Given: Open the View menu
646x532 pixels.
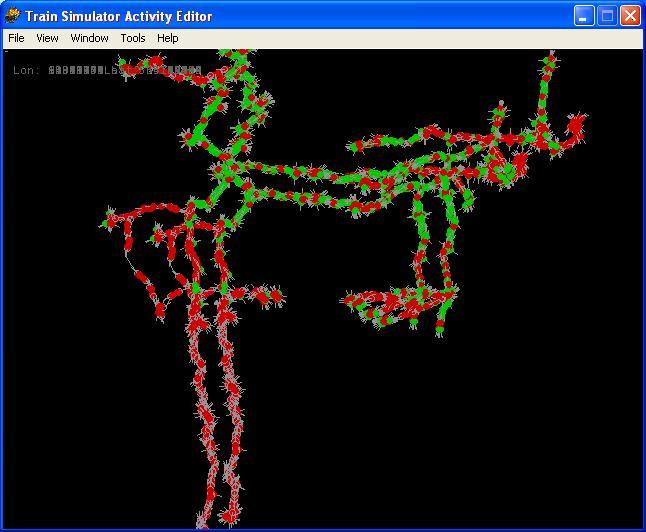Looking at the screenshot, I should [47, 38].
